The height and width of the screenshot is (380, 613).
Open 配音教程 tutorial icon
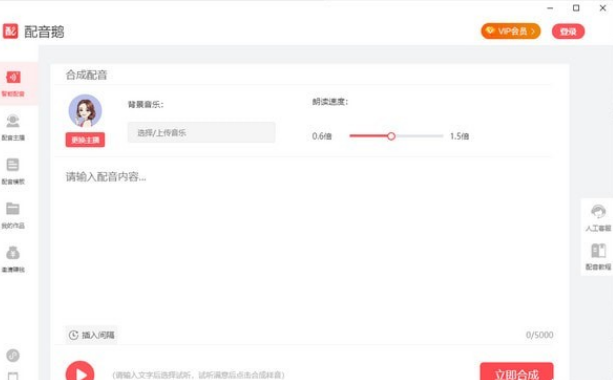[x=598, y=257]
